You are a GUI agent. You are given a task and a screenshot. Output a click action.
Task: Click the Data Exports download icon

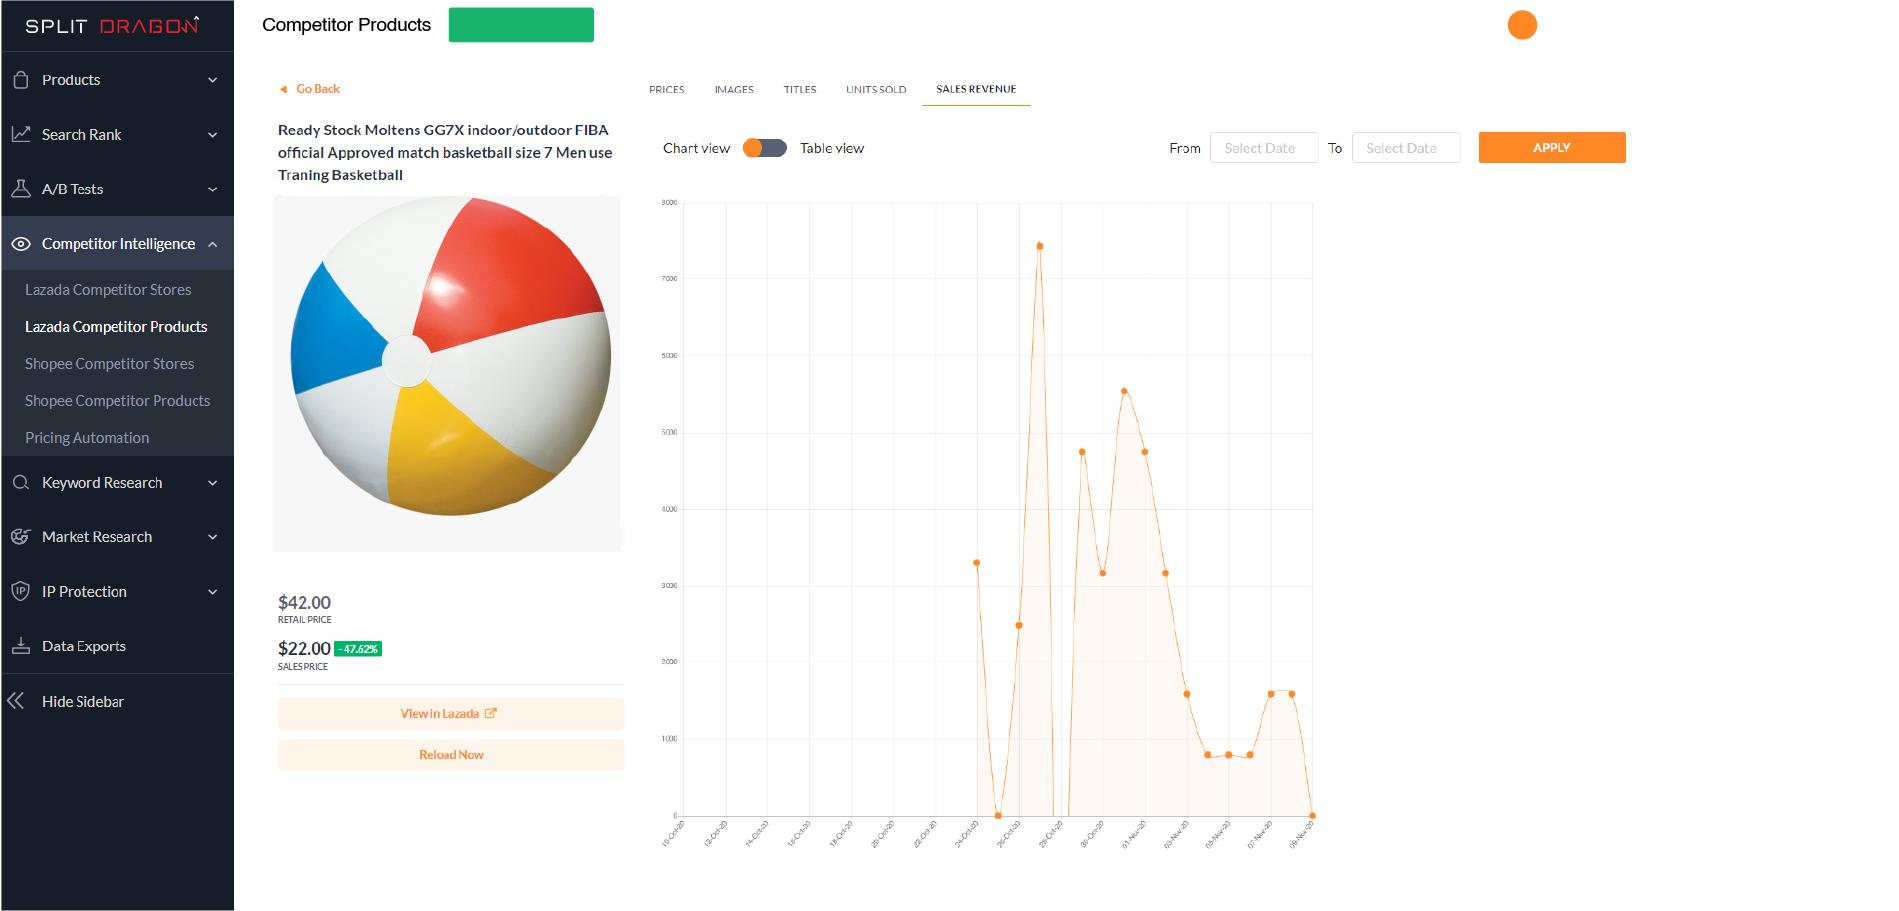20,646
